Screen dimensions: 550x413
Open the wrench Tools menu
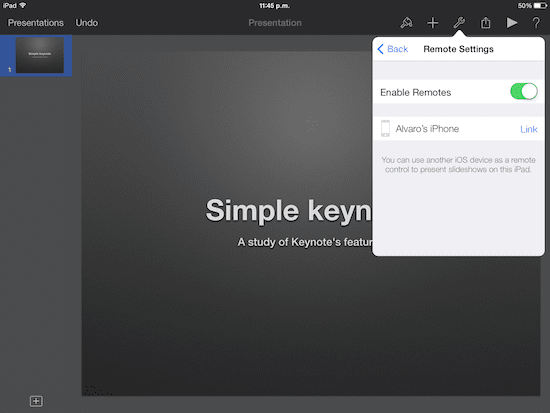pyautogui.click(x=459, y=23)
